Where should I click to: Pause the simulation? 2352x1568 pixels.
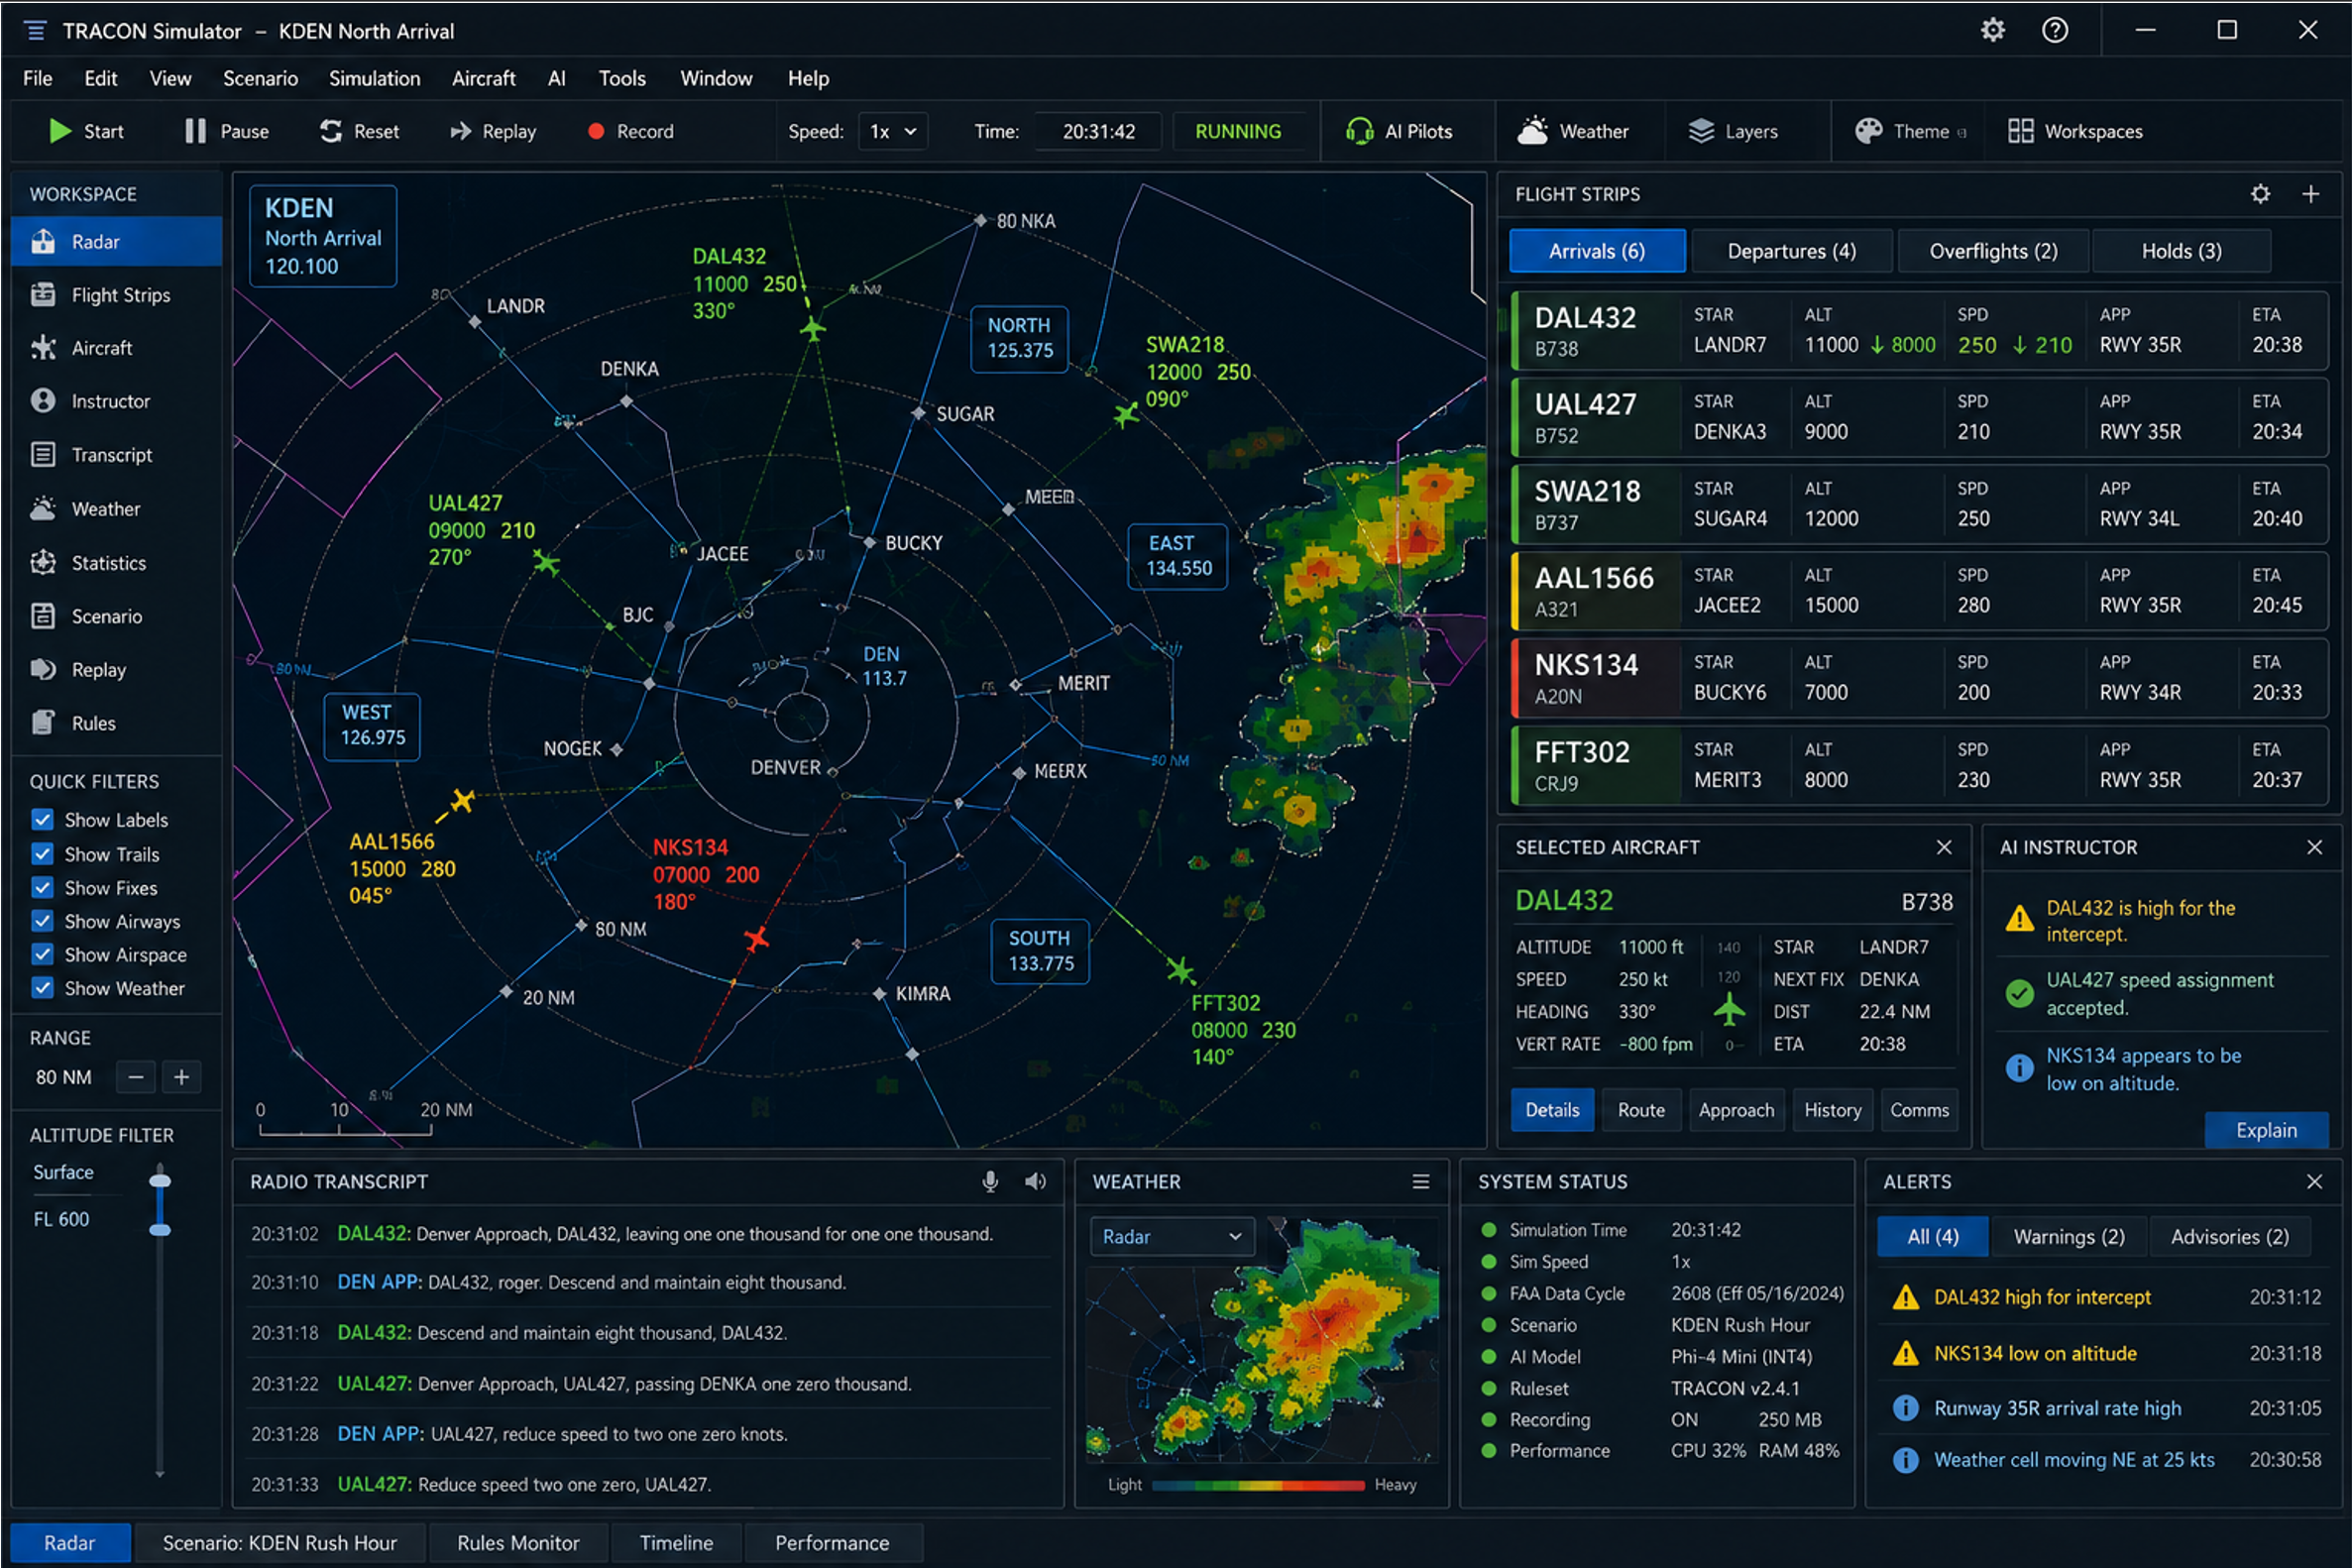227,131
